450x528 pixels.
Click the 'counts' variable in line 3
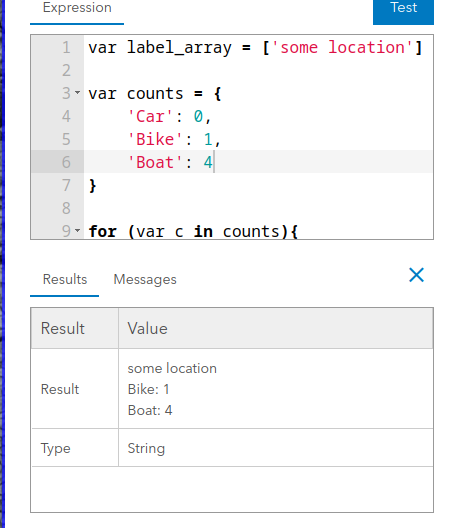click(155, 93)
